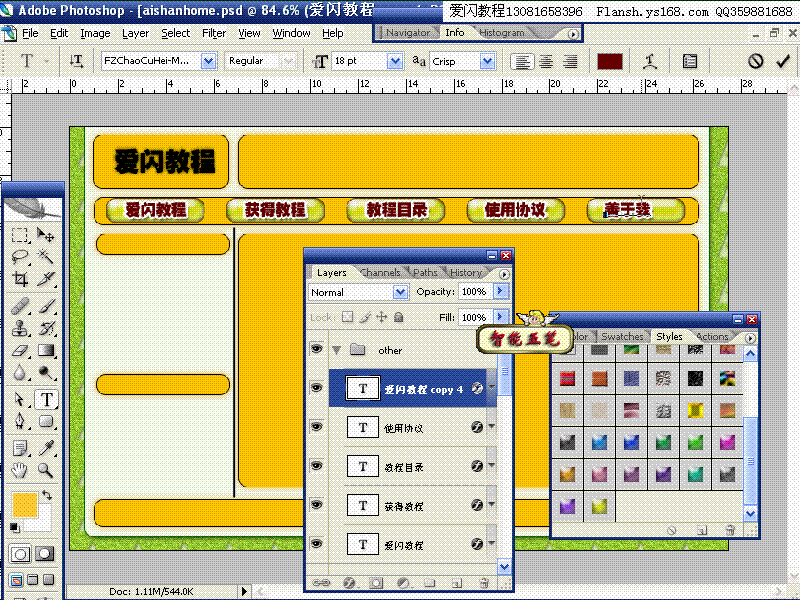Open the Layers panel options menu

click(x=504, y=274)
